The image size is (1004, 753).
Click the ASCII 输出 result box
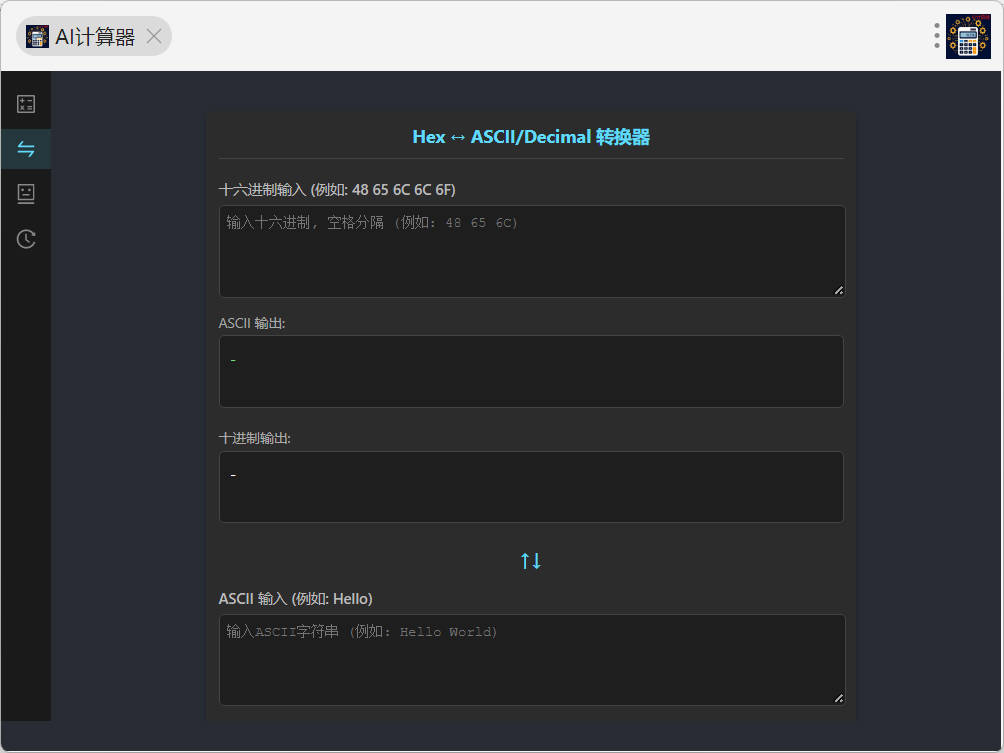pyautogui.click(x=531, y=371)
